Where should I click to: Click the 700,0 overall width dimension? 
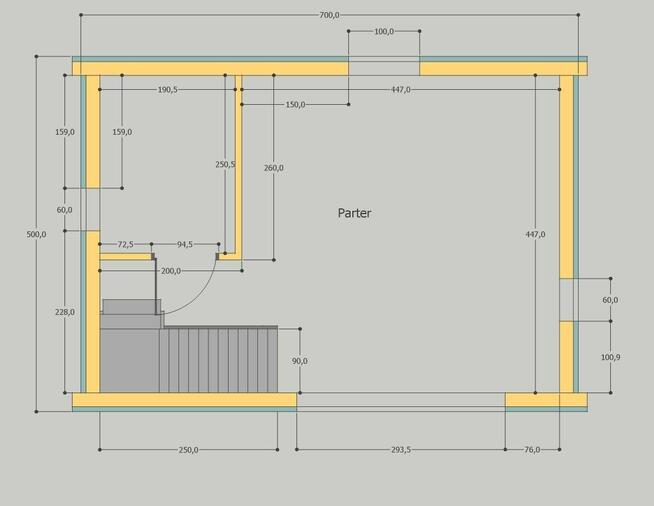329,15
